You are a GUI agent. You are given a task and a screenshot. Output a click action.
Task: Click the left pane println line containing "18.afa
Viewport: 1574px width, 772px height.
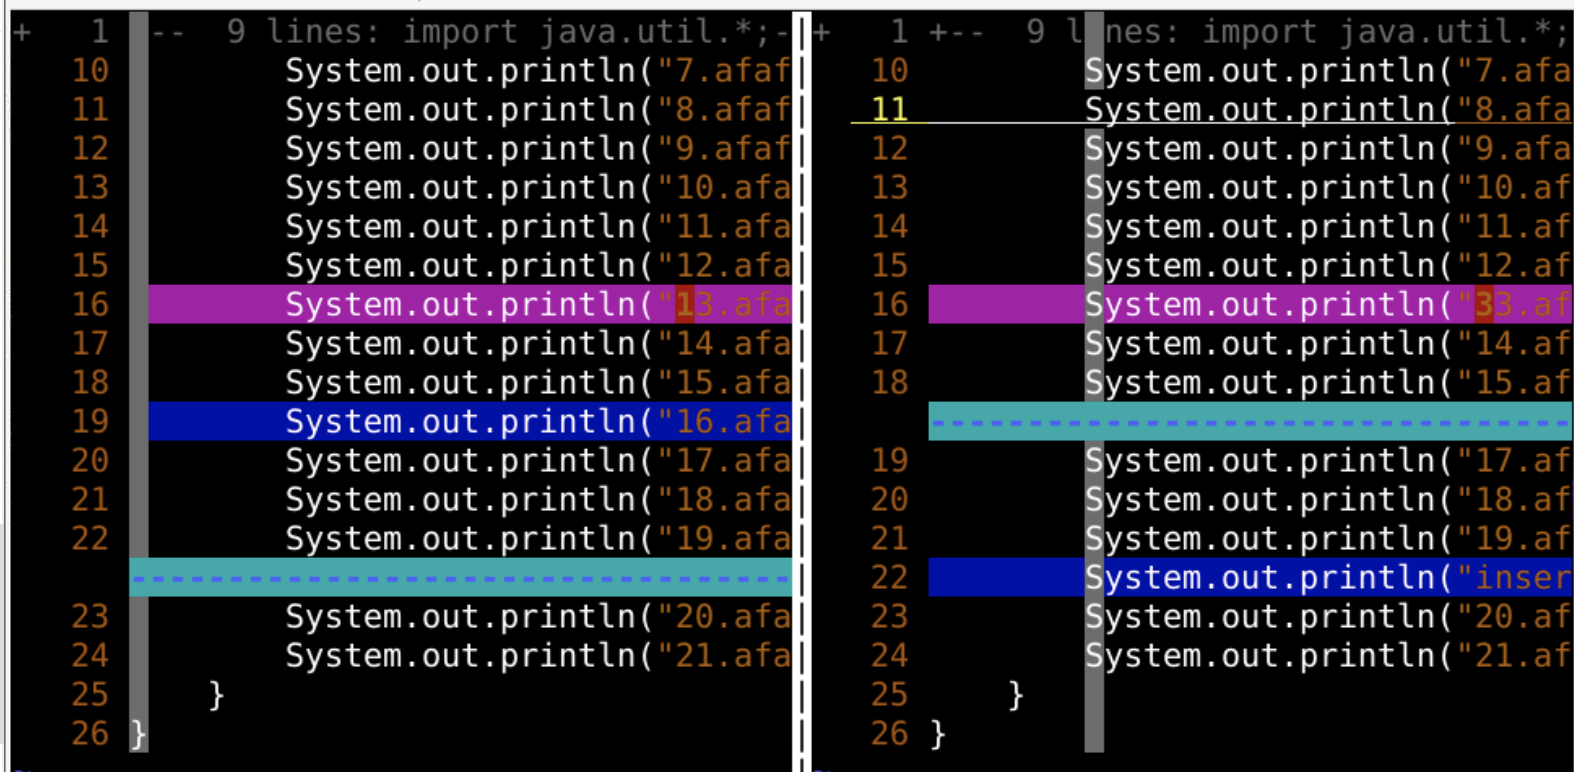pyautogui.click(x=538, y=500)
